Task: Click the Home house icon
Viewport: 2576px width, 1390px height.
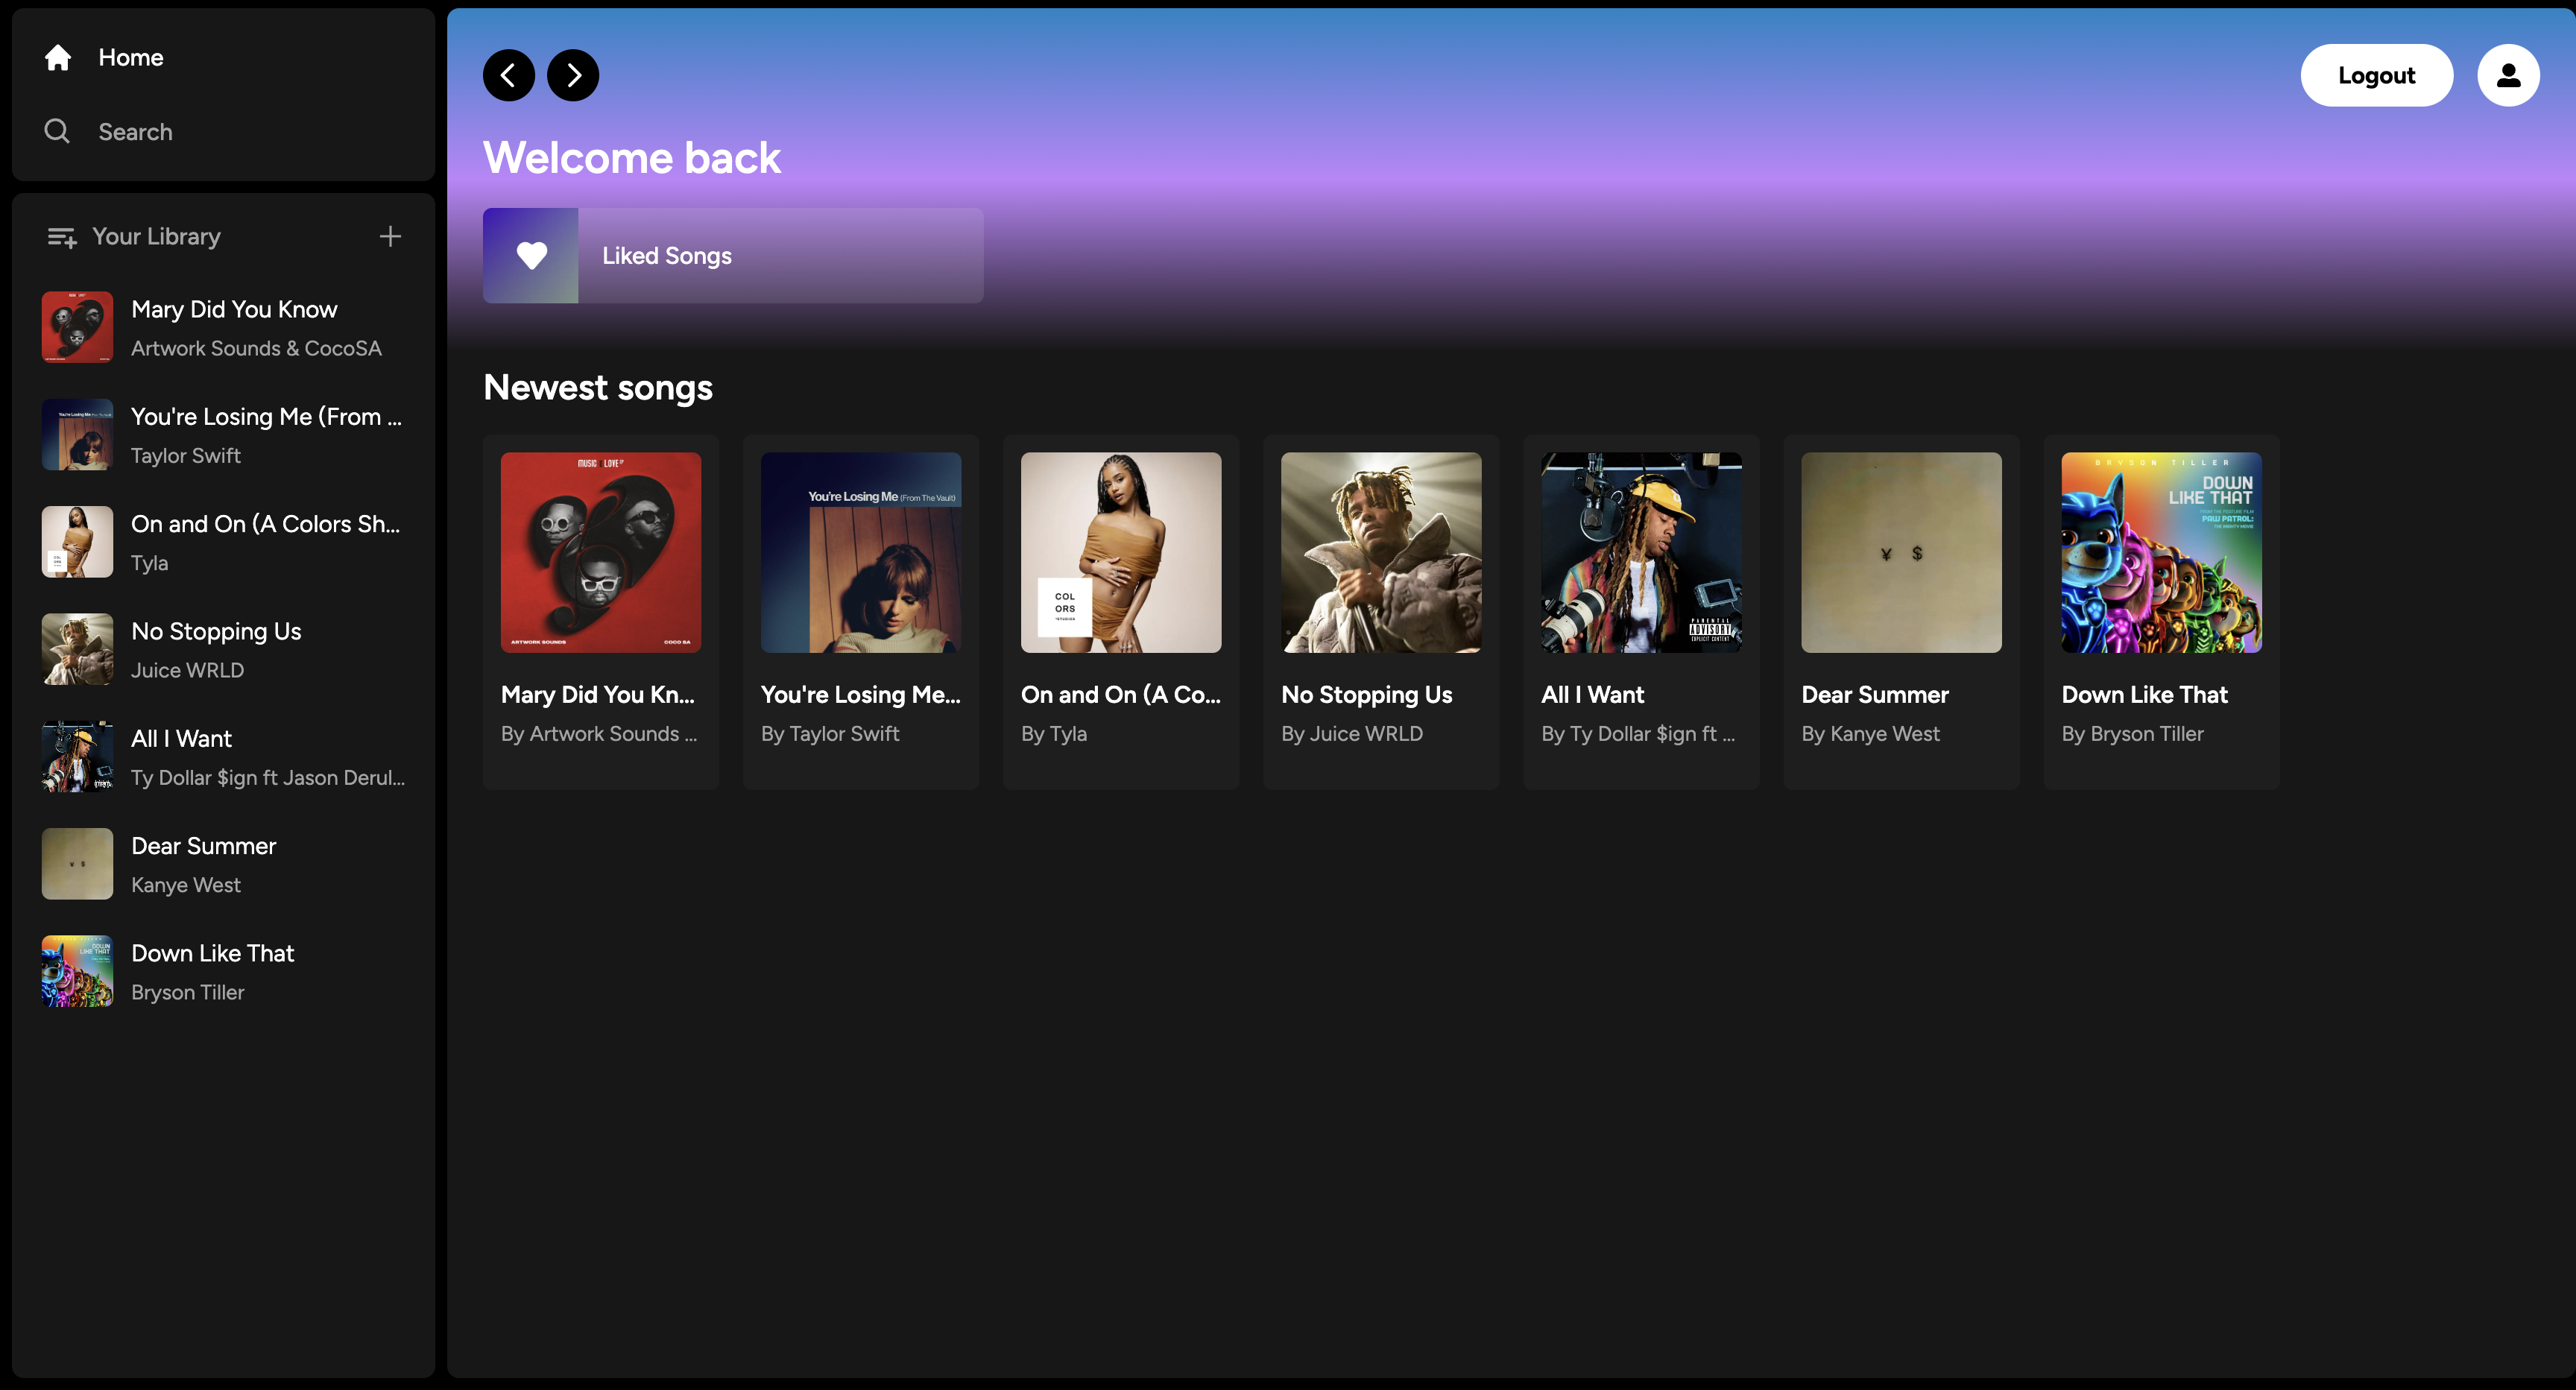Action: coord(58,58)
